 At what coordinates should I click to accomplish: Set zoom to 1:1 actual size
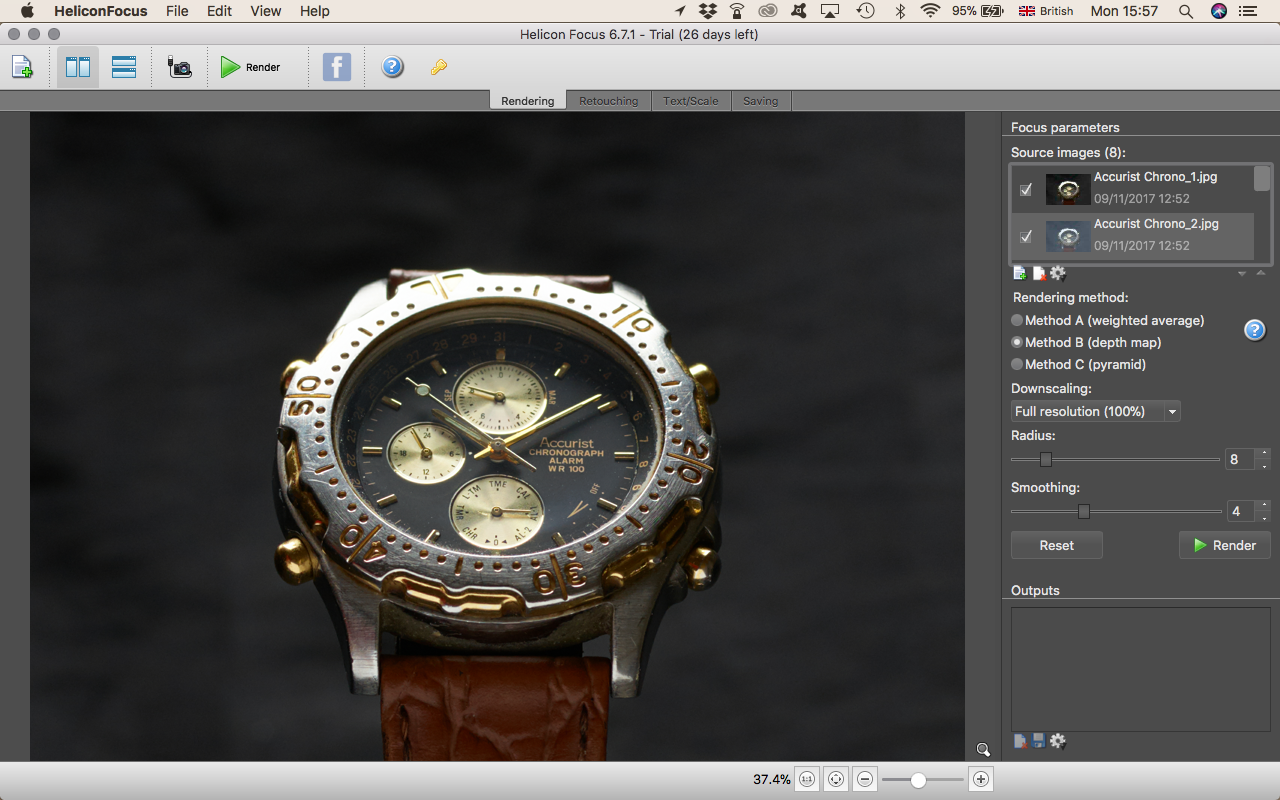click(807, 779)
